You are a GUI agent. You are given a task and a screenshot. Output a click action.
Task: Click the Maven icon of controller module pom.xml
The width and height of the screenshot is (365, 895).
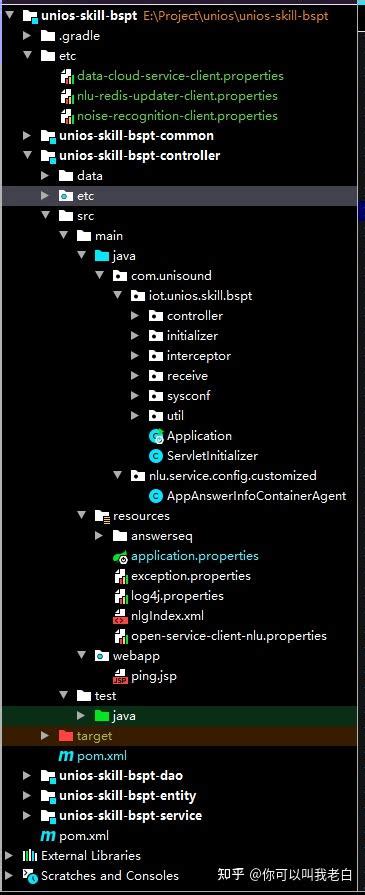coord(66,756)
